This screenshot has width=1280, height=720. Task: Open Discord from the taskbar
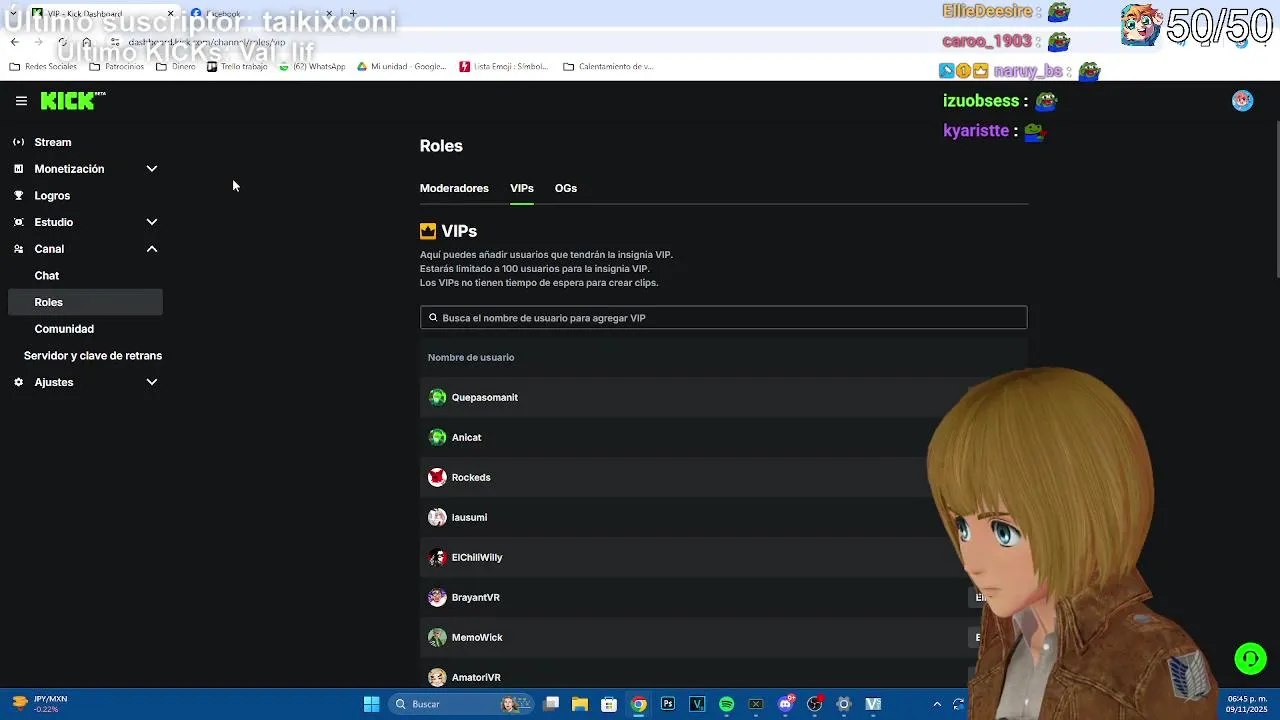[786, 704]
